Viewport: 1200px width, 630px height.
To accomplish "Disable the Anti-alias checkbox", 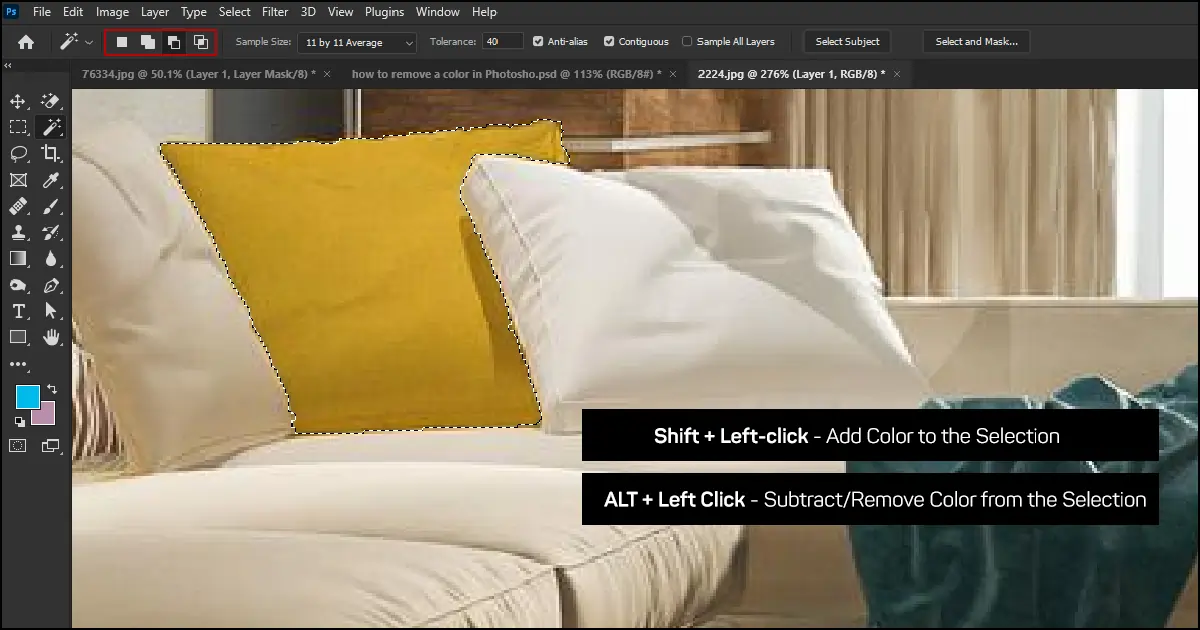I will point(538,41).
